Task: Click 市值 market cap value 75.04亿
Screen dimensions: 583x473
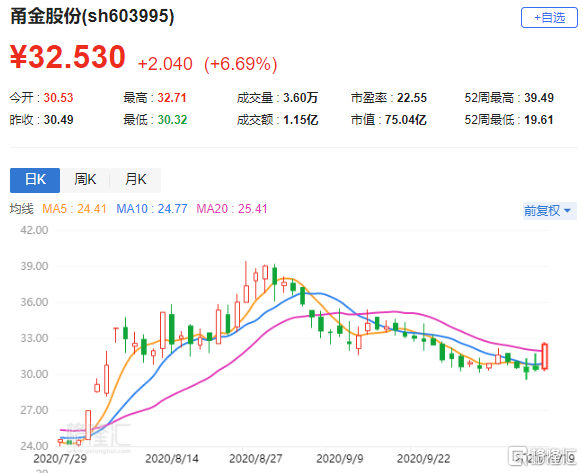Action: [405, 120]
